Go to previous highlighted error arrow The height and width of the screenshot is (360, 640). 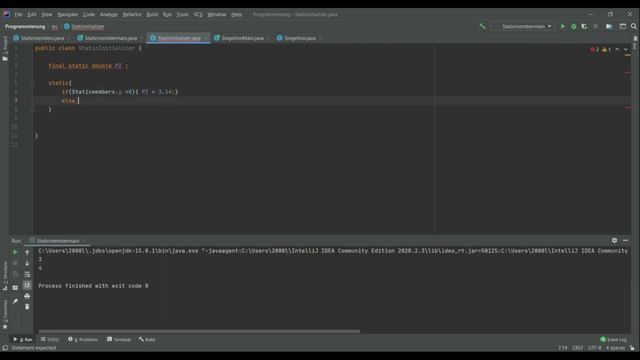pos(617,49)
